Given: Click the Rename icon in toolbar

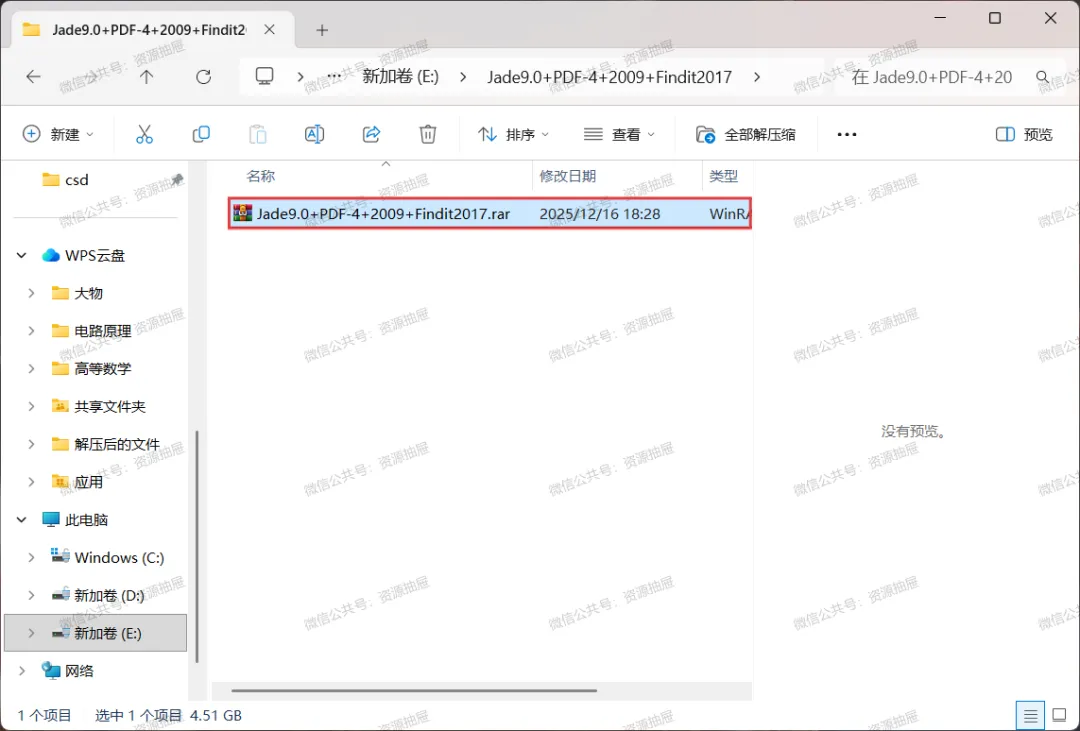Looking at the screenshot, I should pyautogui.click(x=314, y=134).
